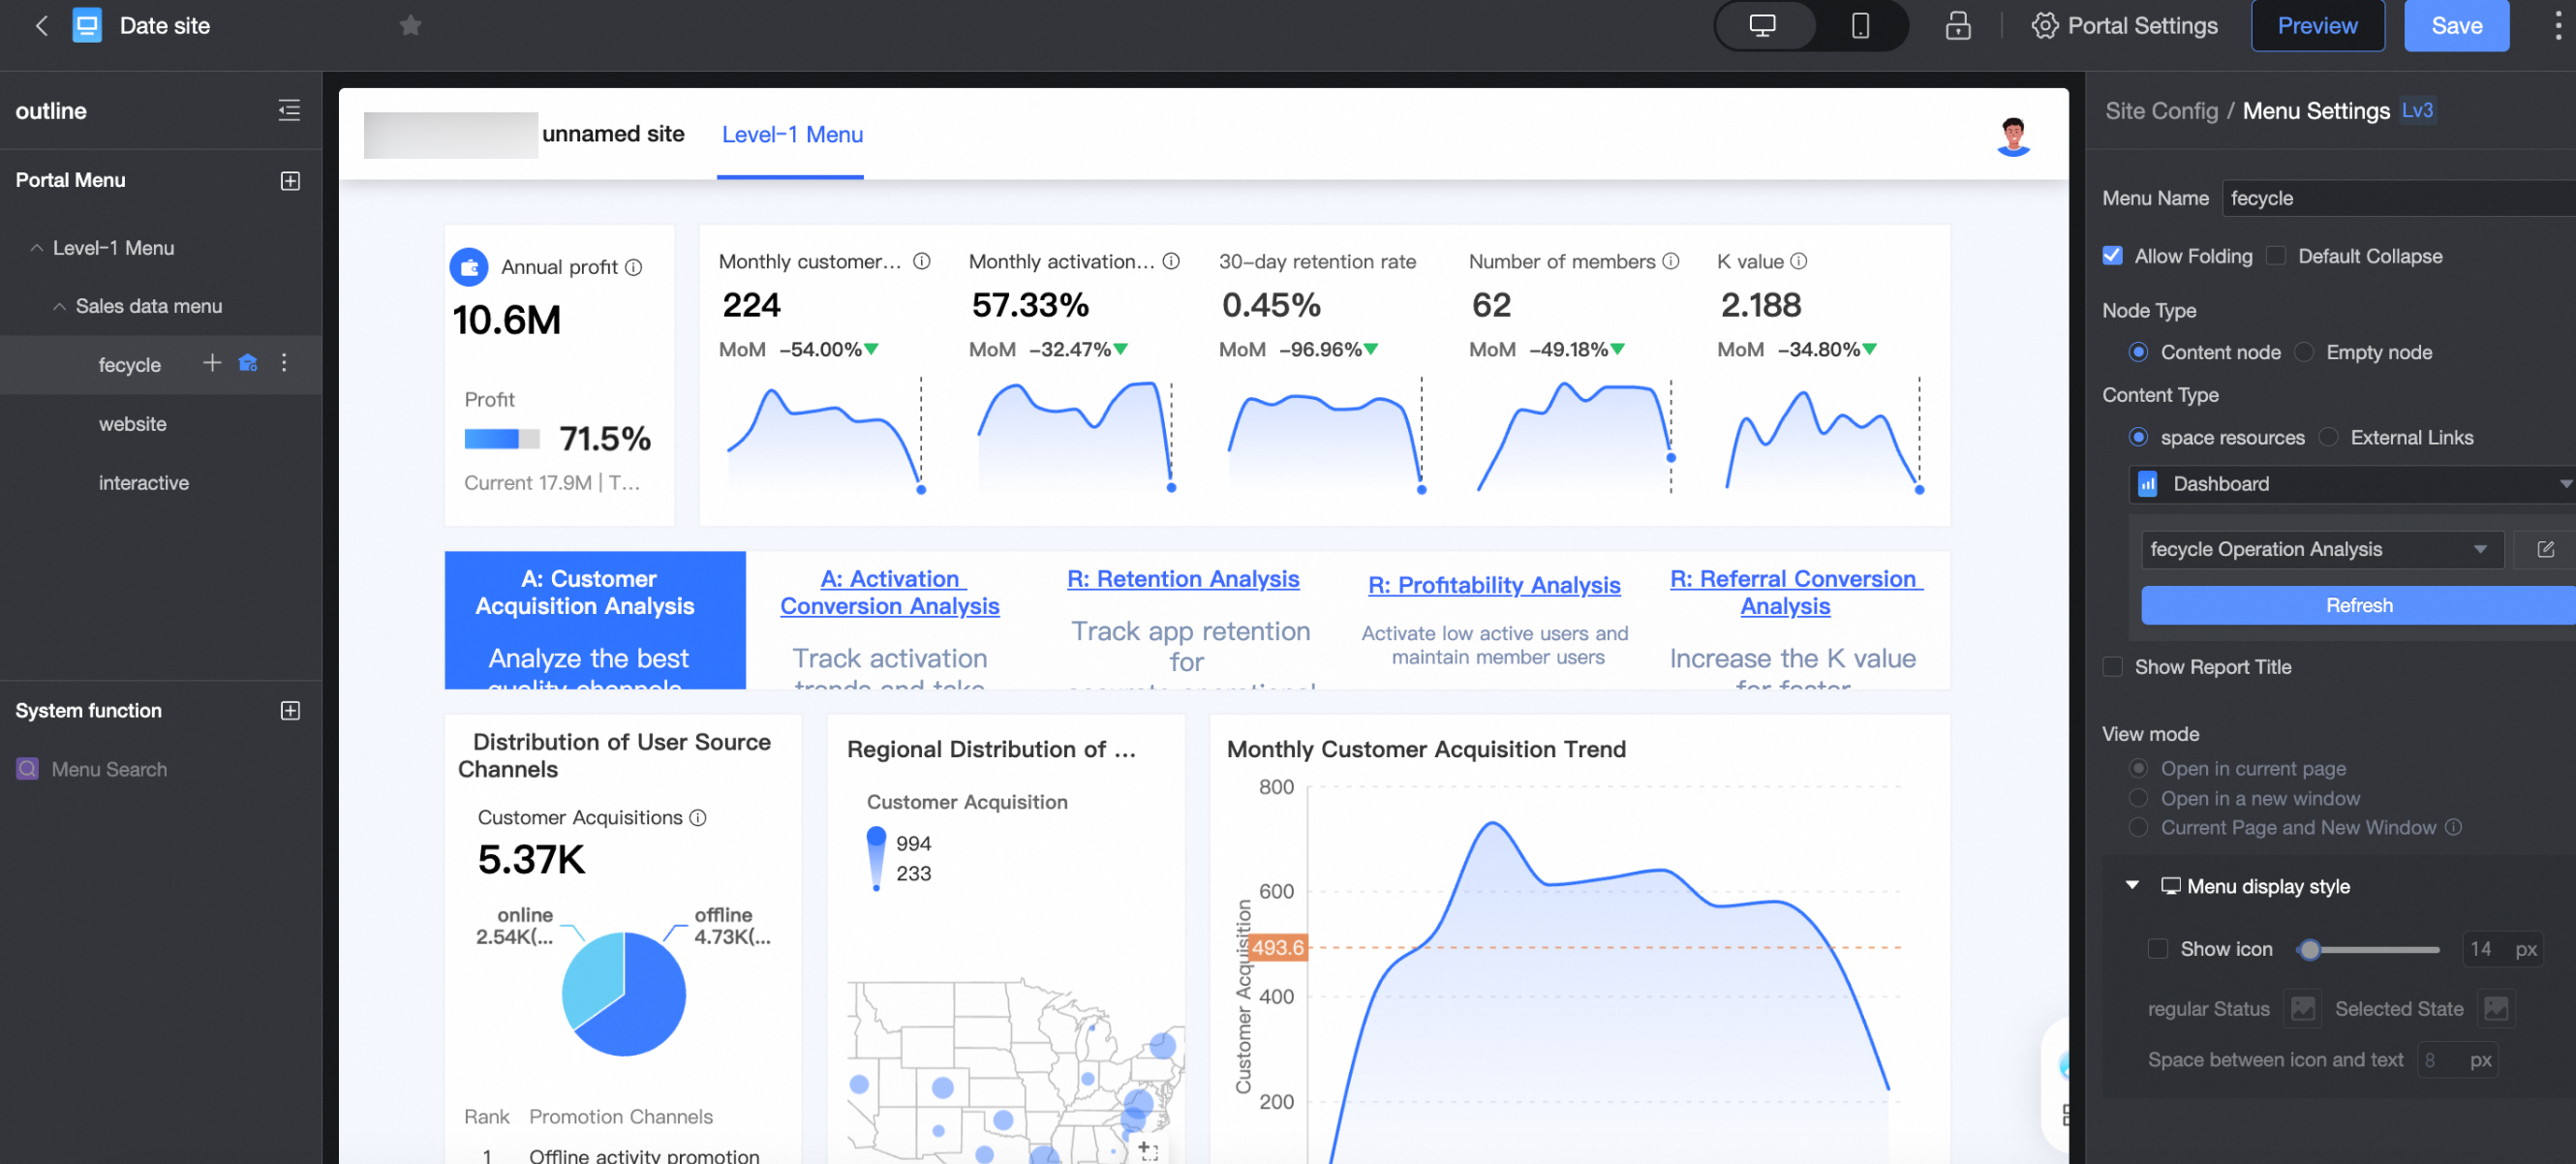
Task: Set fecycle as homepage icon
Action: pyautogui.click(x=248, y=363)
